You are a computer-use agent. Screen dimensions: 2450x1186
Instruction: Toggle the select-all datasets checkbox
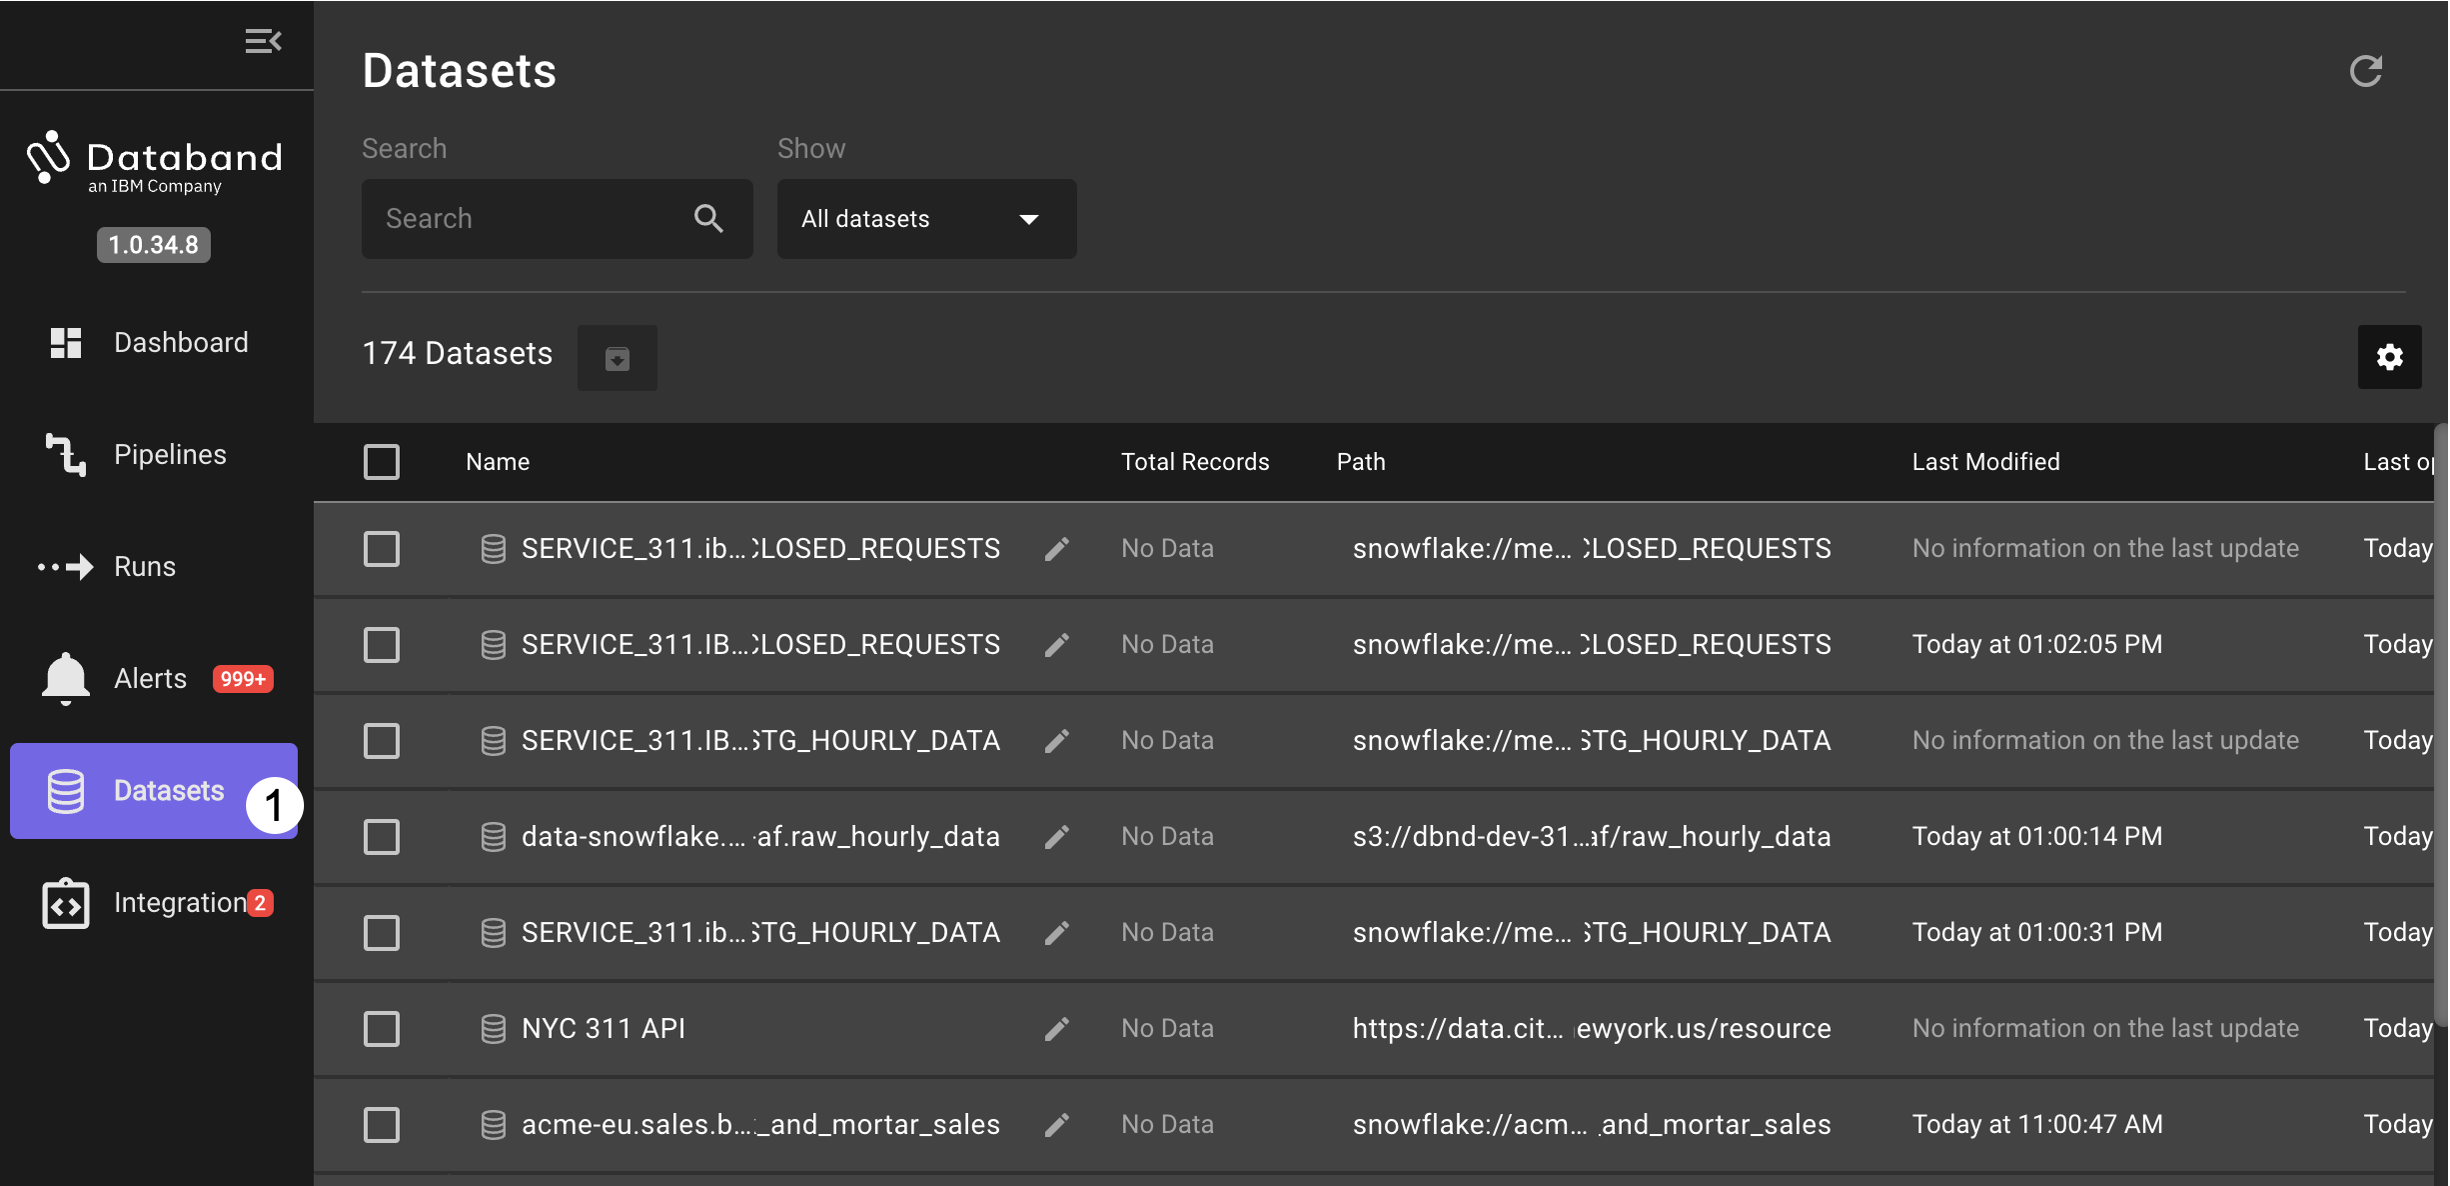pos(381,462)
